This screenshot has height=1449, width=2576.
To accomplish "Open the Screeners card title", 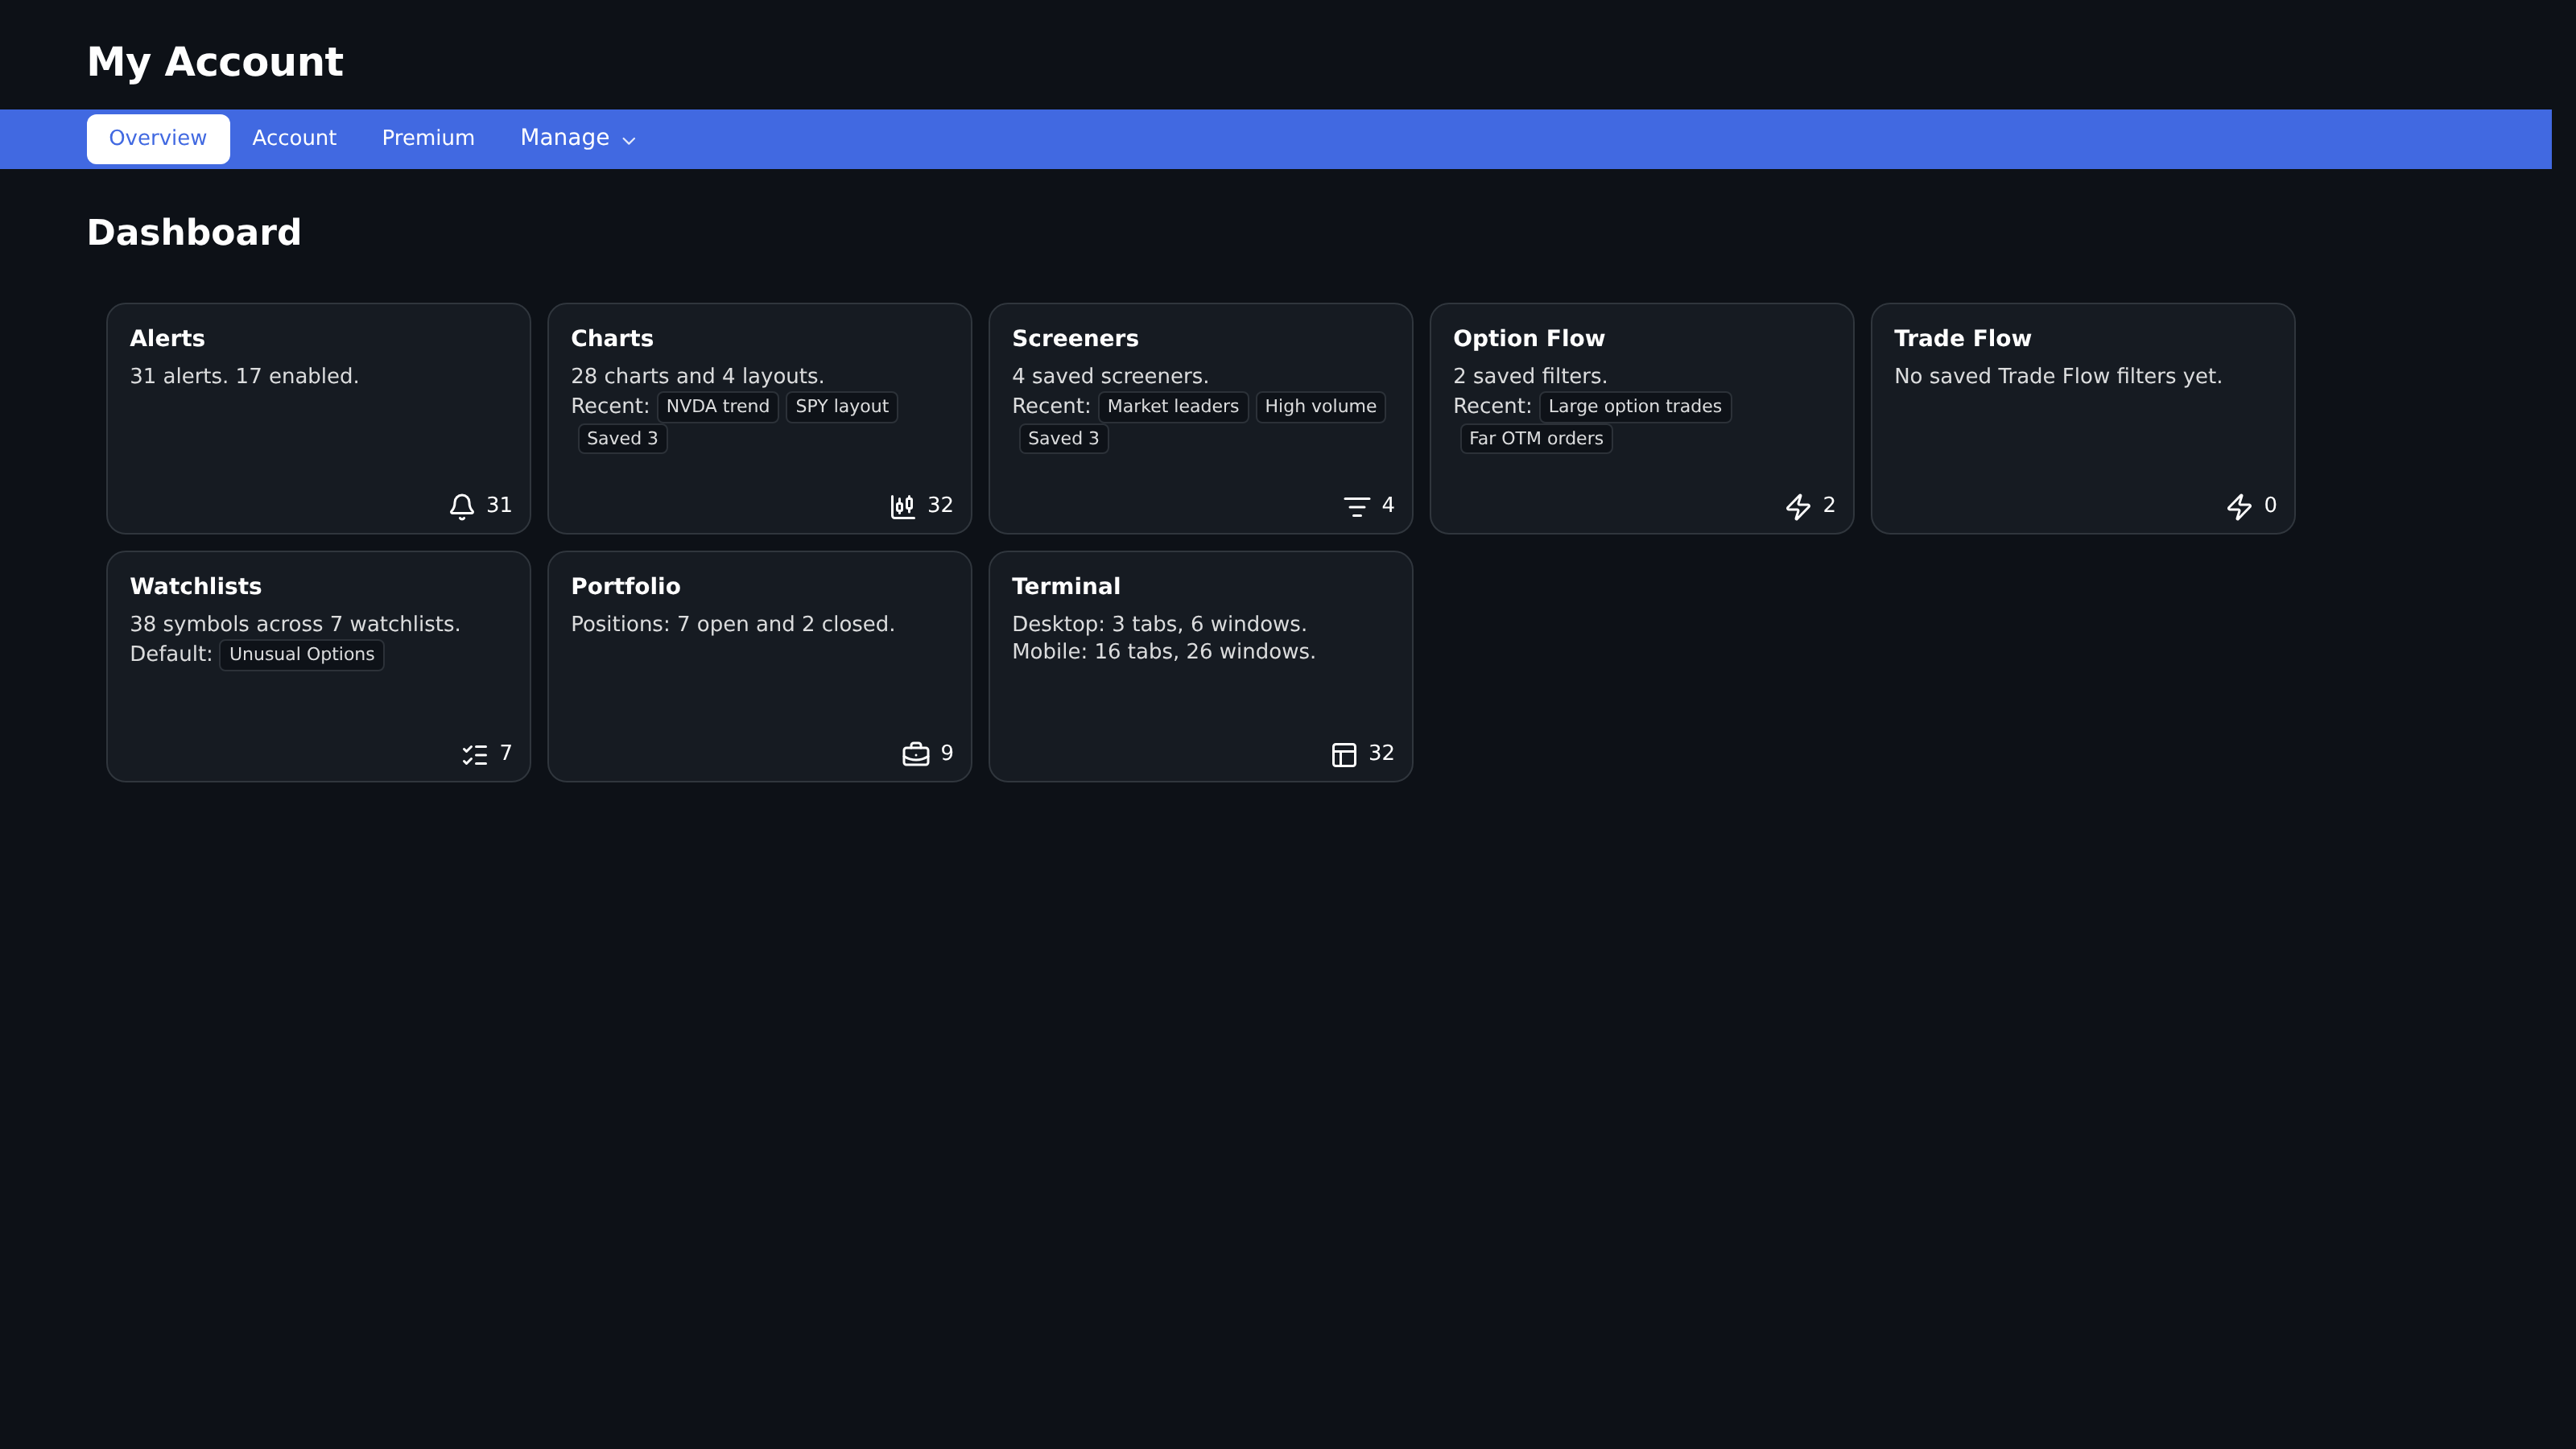I will click(1075, 338).
